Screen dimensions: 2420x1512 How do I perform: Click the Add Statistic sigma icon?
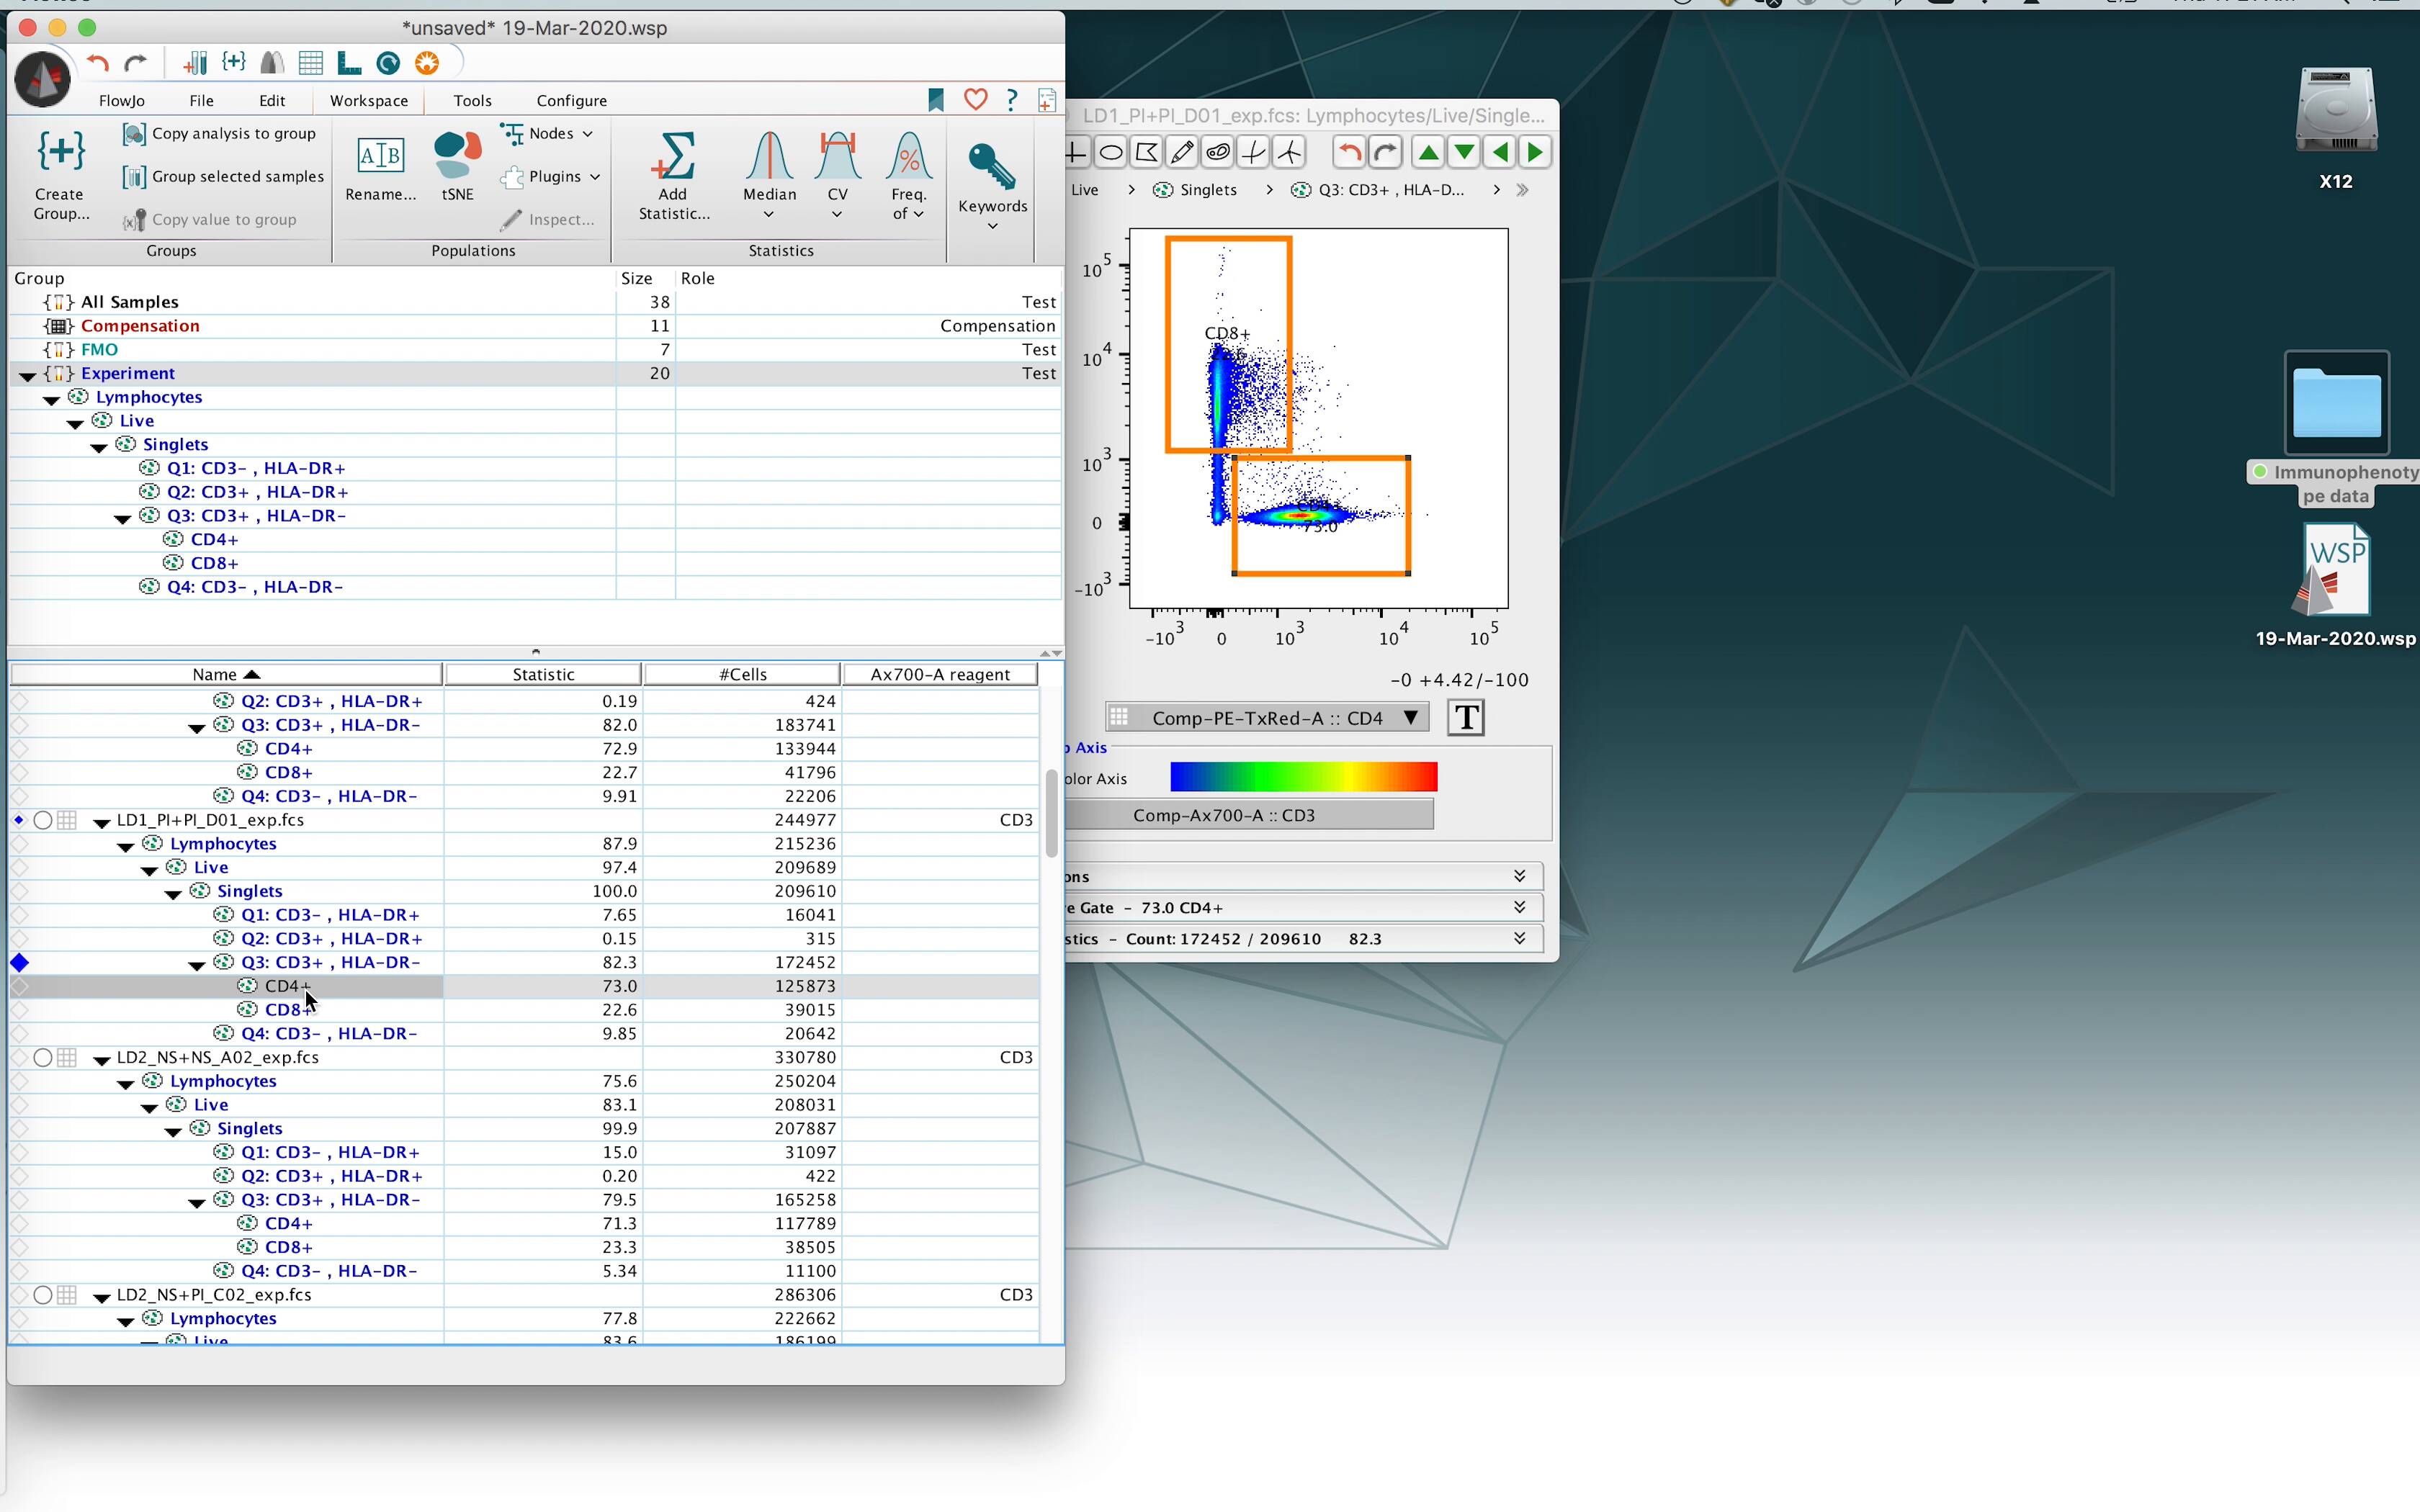673,158
